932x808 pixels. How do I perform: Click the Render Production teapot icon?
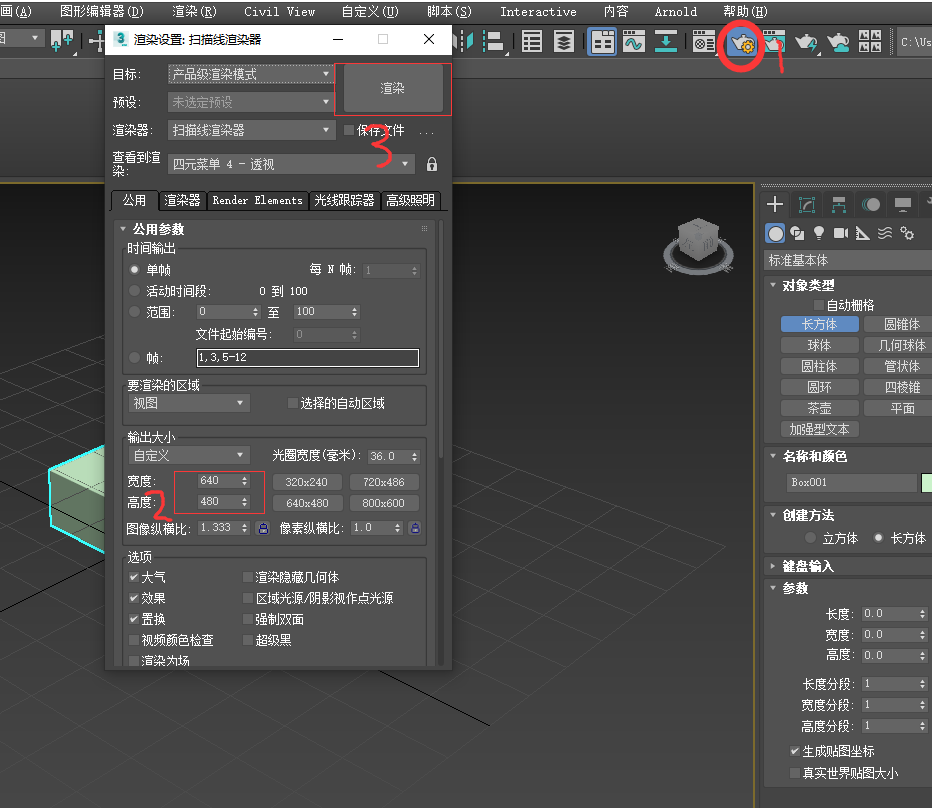click(807, 44)
